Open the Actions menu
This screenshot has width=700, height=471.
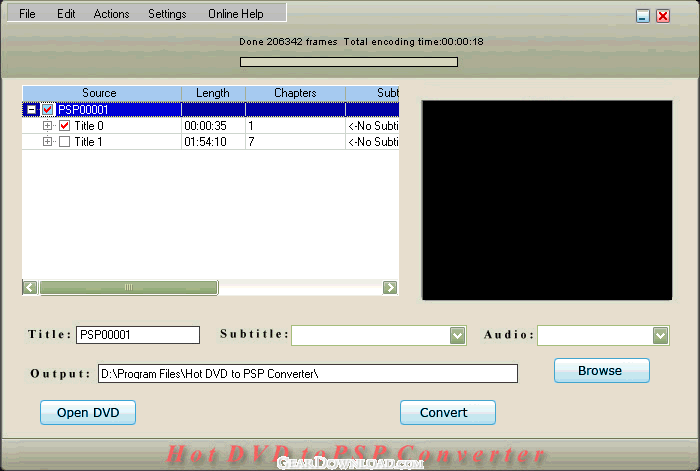(112, 14)
